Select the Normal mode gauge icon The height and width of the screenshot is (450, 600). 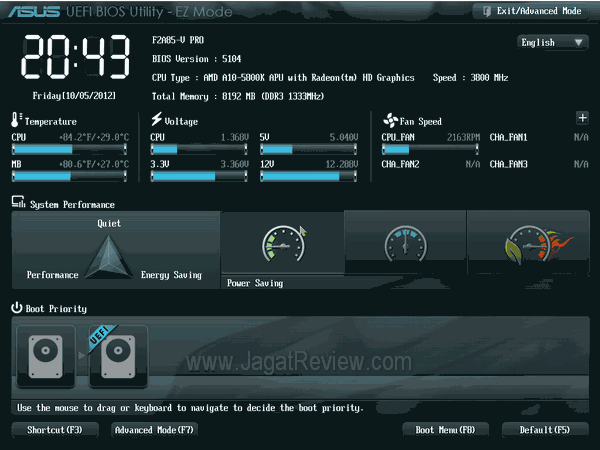[406, 244]
